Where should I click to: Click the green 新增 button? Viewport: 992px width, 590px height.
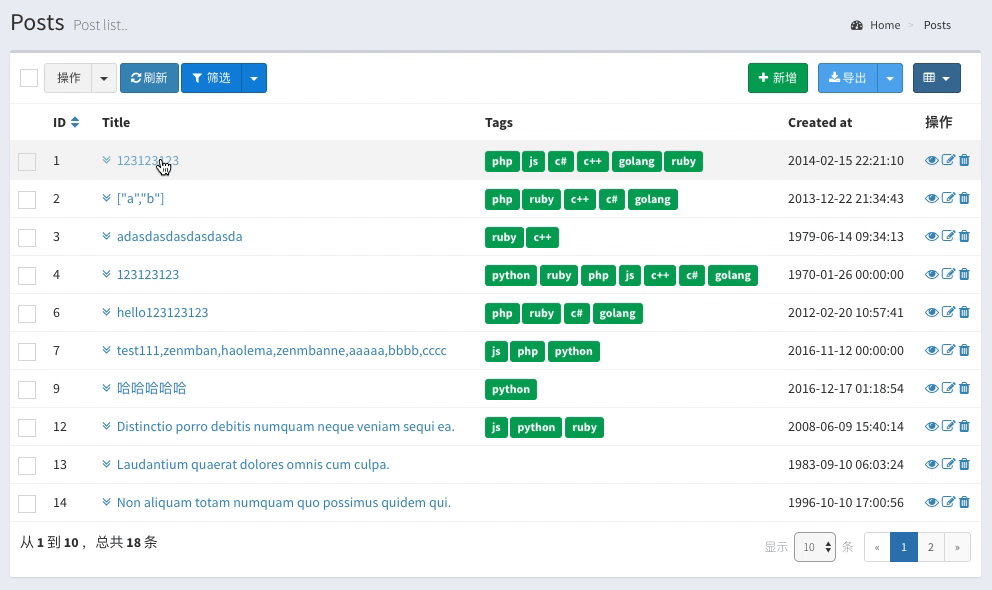(778, 78)
